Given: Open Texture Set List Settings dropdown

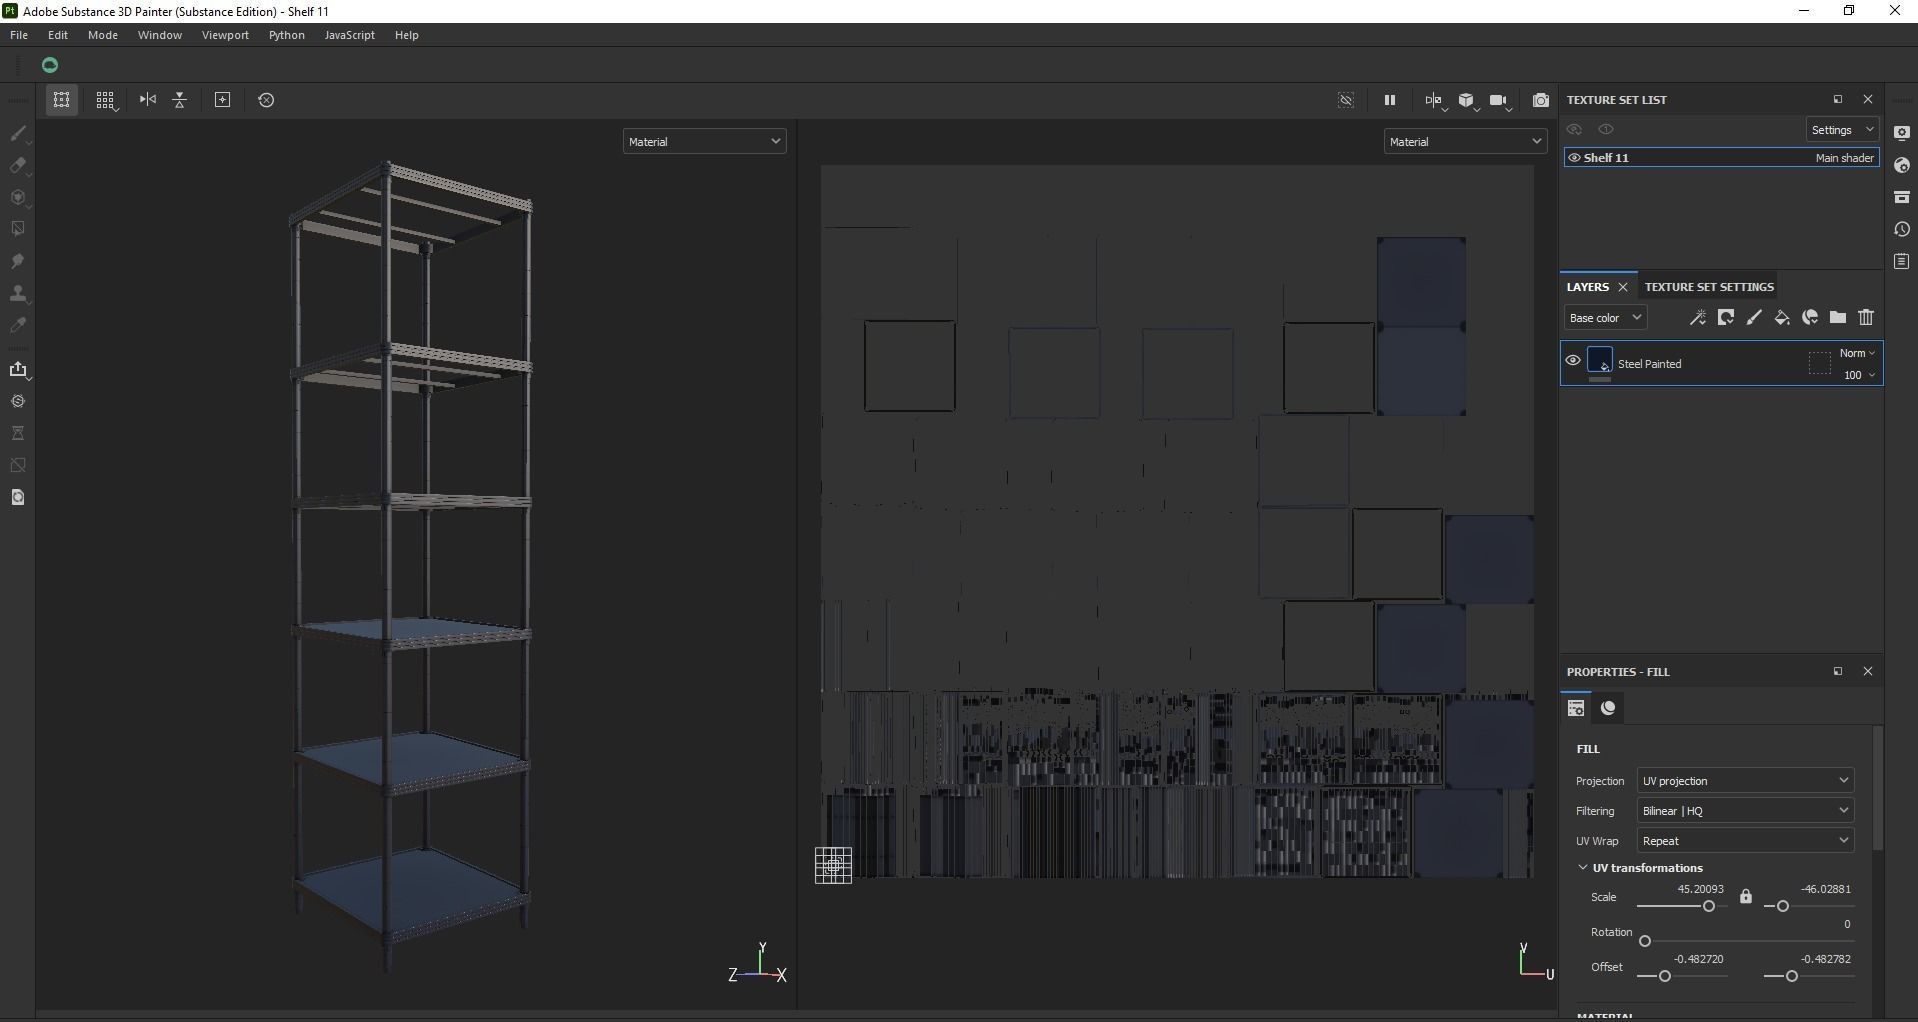Looking at the screenshot, I should point(1842,130).
